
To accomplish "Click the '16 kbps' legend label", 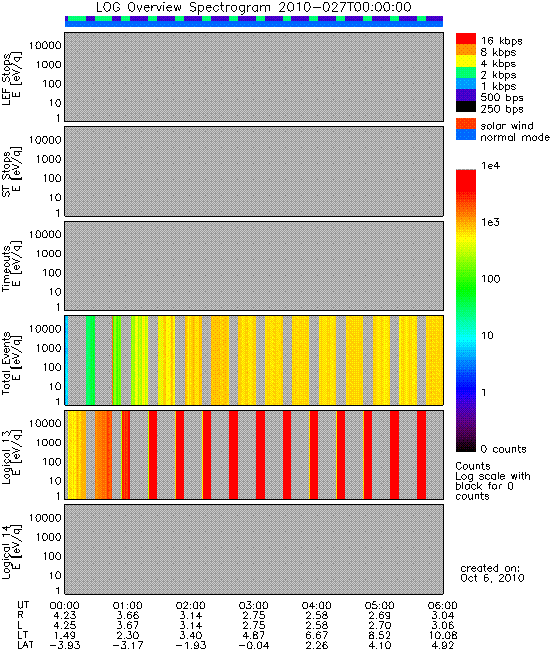I will tap(501, 41).
